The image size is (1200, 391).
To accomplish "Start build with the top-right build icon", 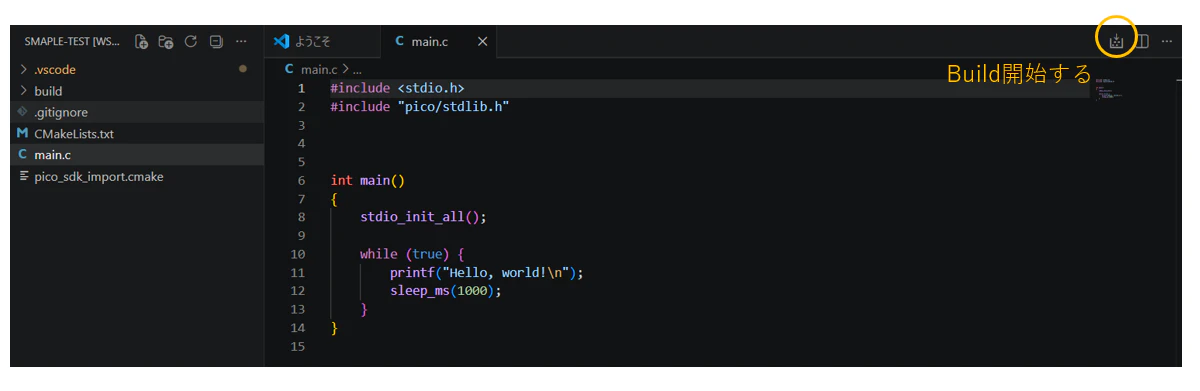I will tap(1117, 42).
